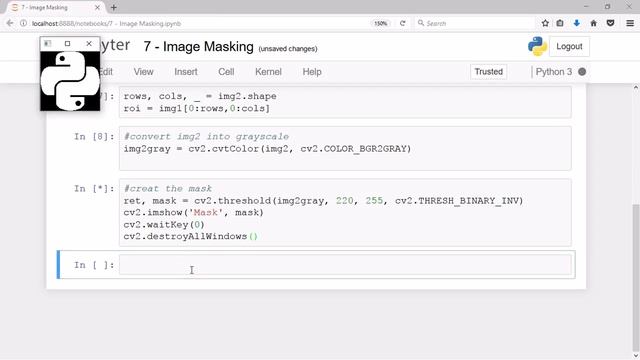Click the site info icon in address bar
This screenshot has width=640, height=360.
[24, 23]
